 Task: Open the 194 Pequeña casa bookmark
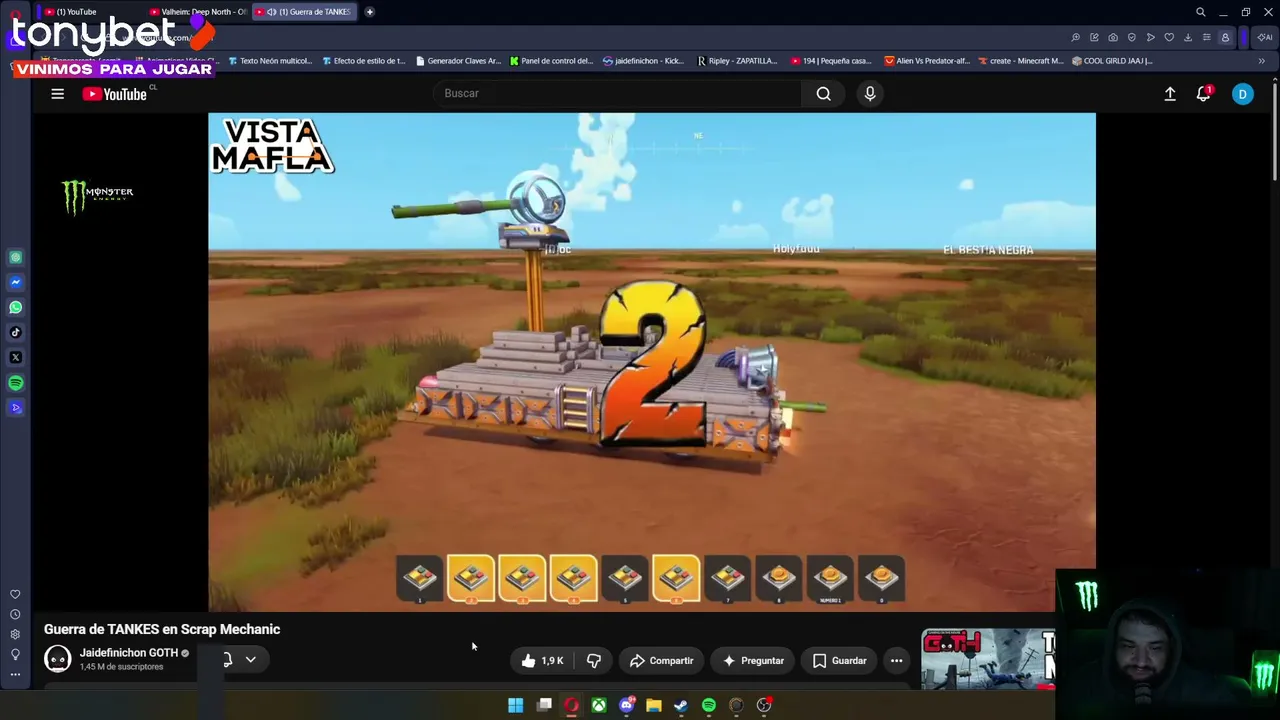point(831,61)
